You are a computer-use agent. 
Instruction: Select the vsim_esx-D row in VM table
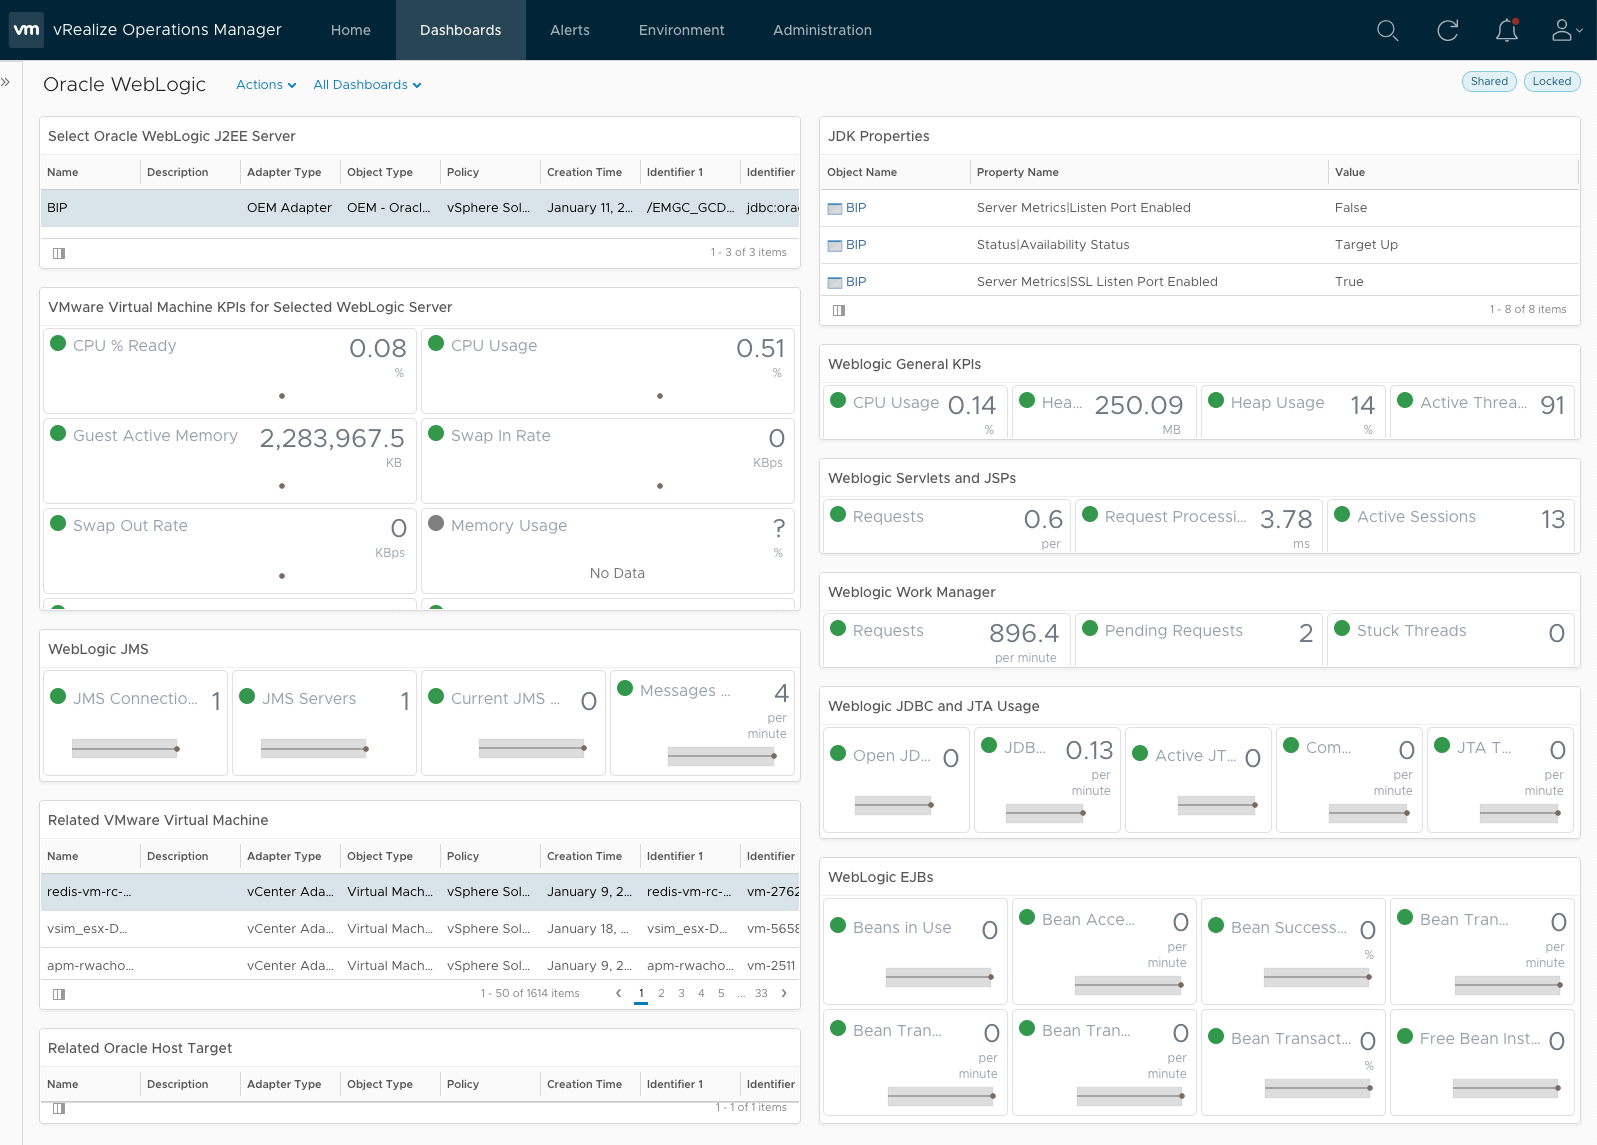click(420, 929)
